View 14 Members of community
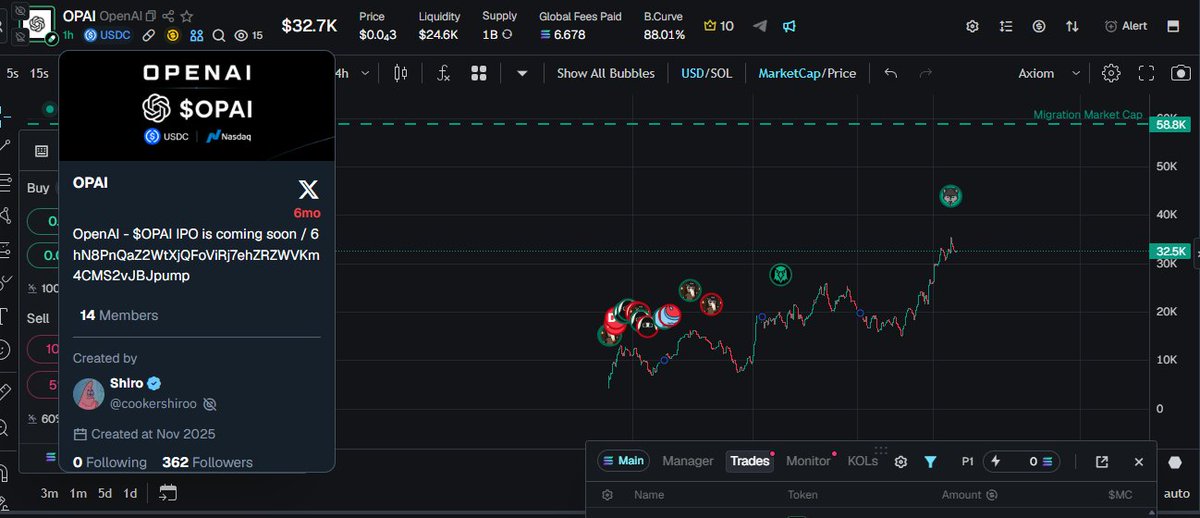The width and height of the screenshot is (1200, 518). [x=118, y=315]
